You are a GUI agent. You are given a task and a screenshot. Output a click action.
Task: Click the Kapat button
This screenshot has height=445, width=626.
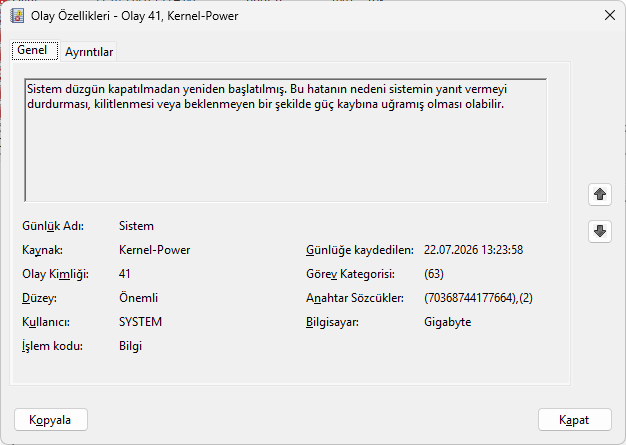[574, 419]
